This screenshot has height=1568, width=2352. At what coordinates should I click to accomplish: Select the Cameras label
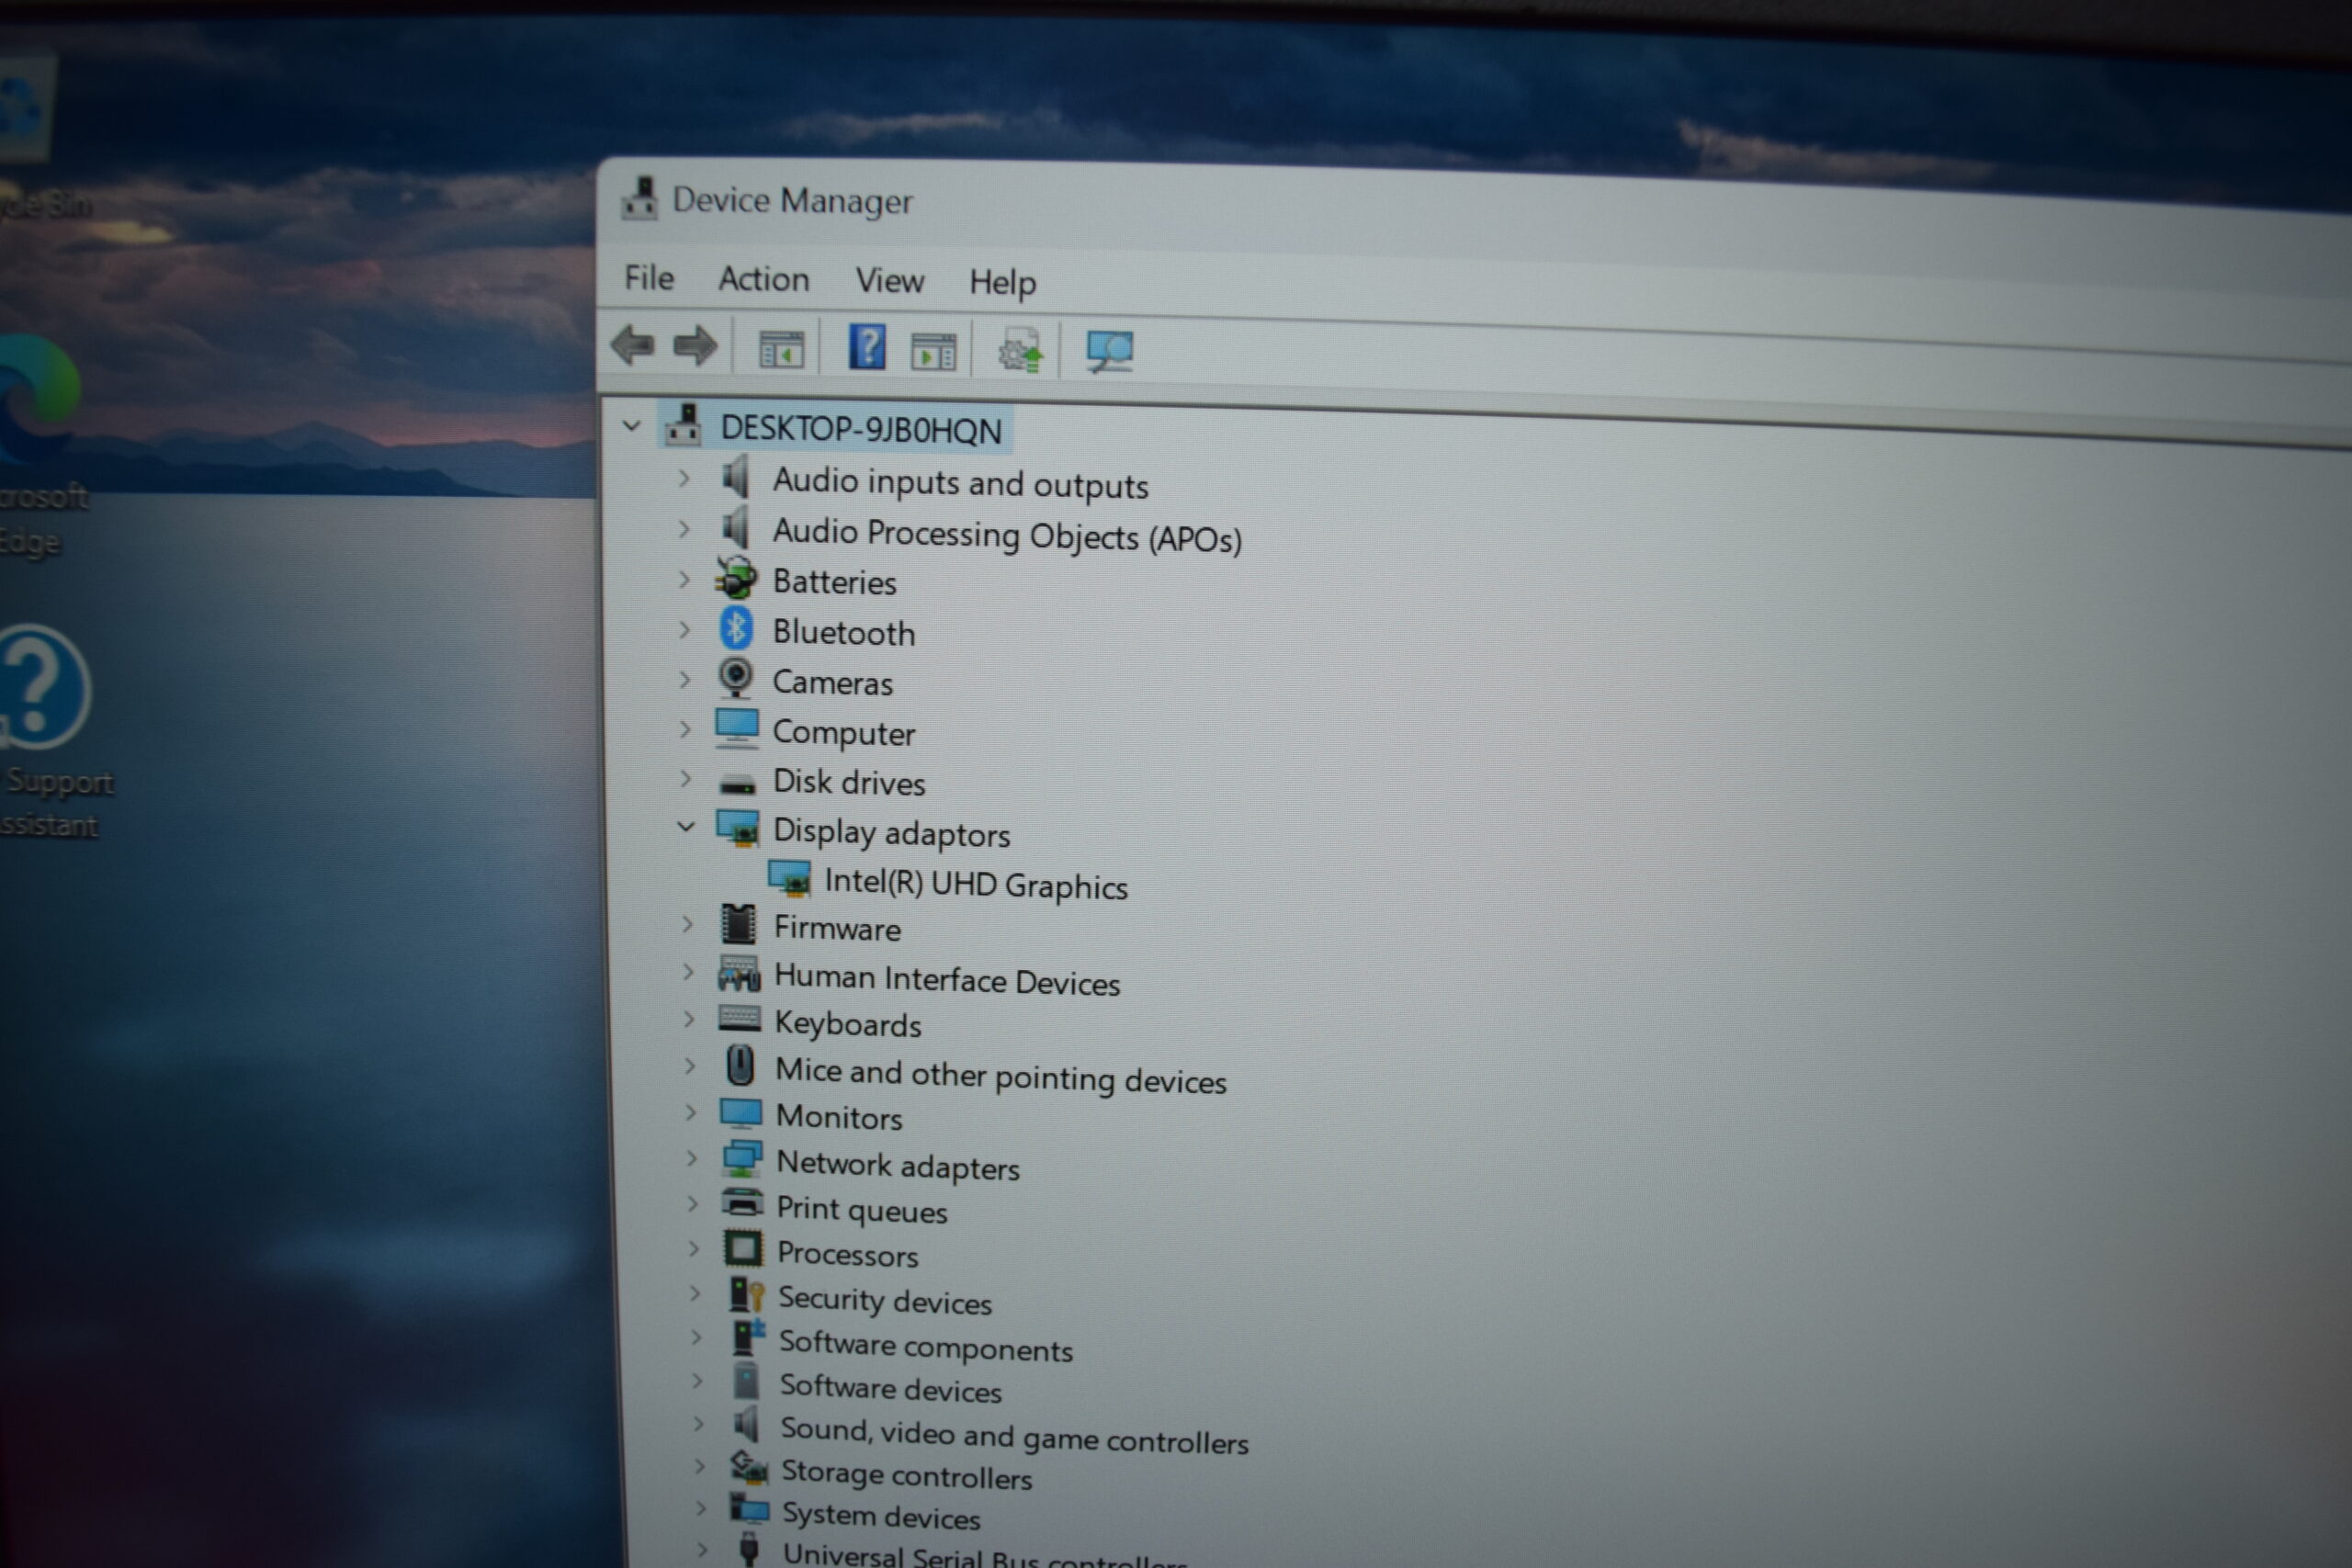(833, 683)
